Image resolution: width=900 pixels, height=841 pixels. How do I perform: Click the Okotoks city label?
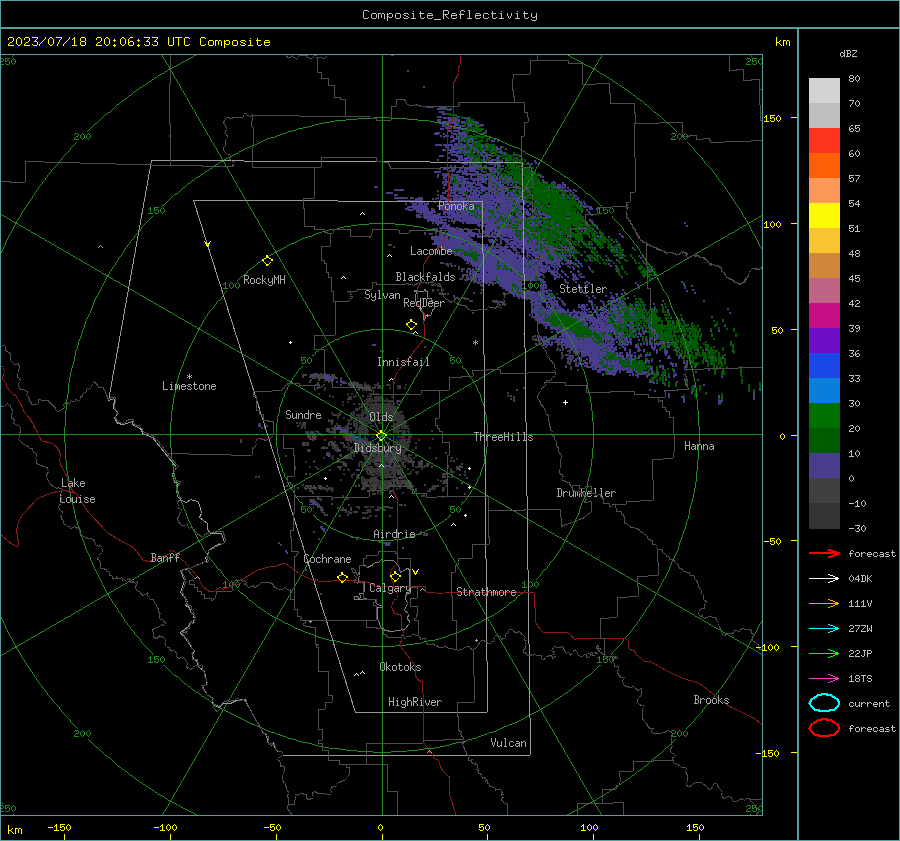pos(400,667)
